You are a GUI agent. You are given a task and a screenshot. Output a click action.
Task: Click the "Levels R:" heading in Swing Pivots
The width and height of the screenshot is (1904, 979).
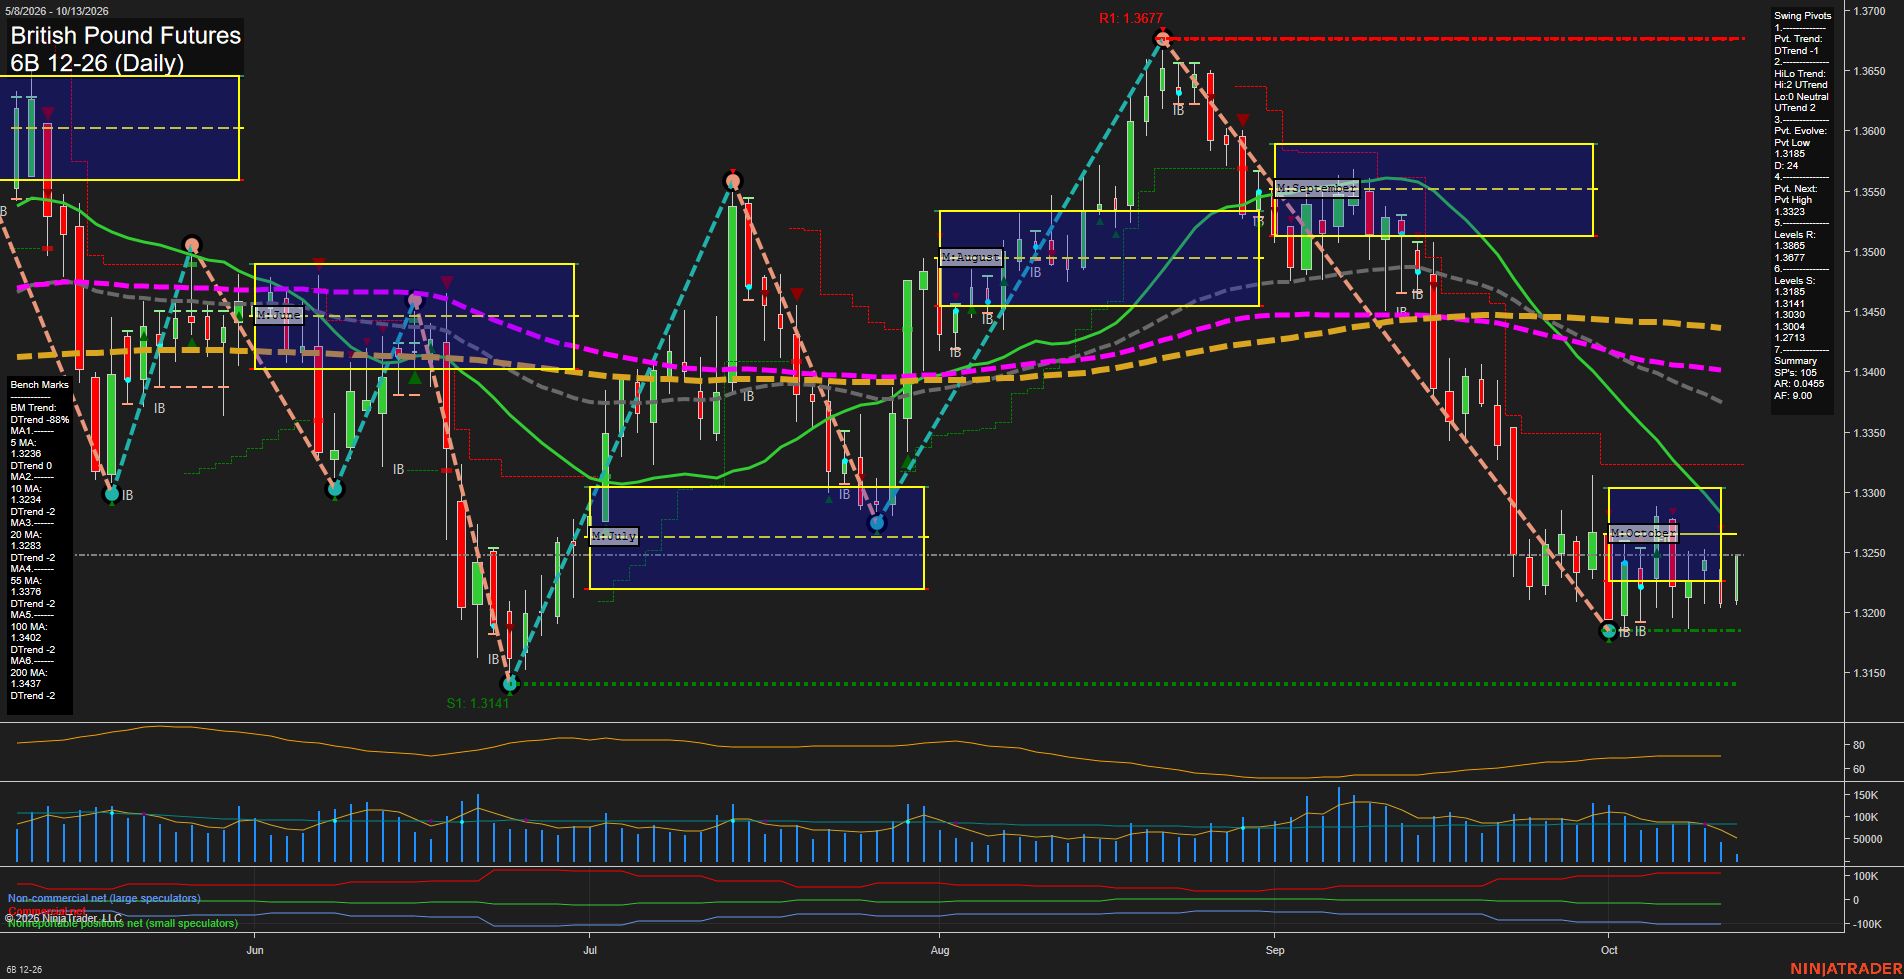(1795, 235)
